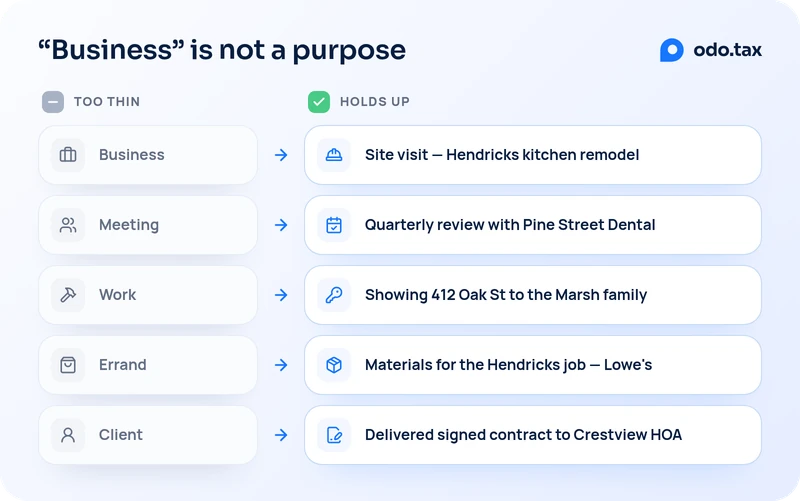Click the hammer icon beside Work
Viewport: 800px width, 501px height.
pyautogui.click(x=68, y=295)
